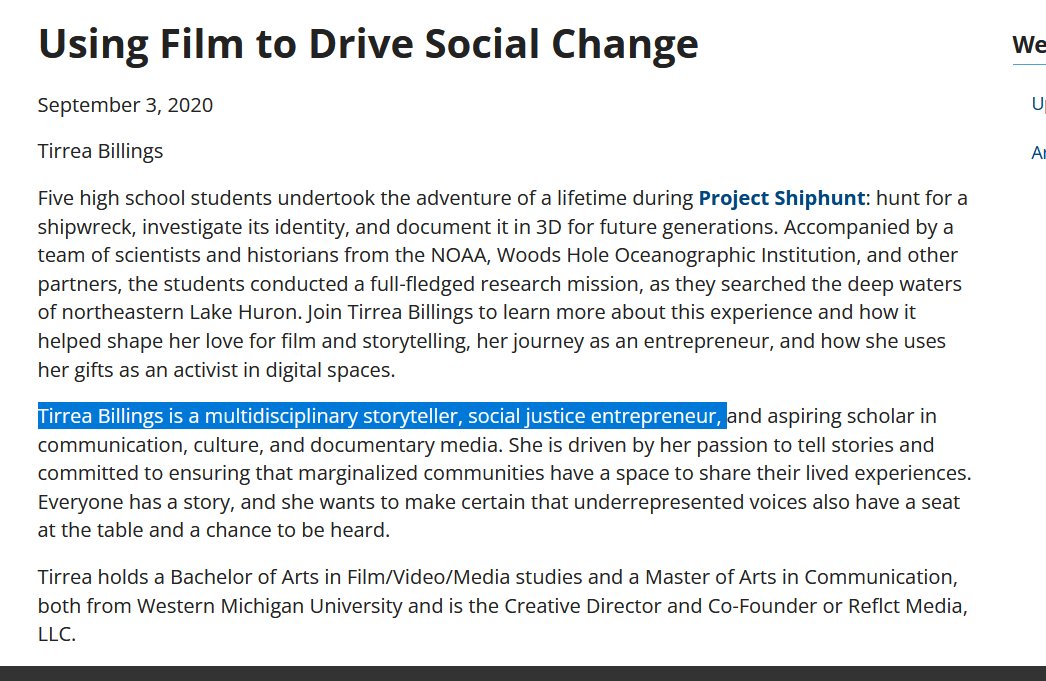Click the cut-off "Ar" sidebar link
The image size is (1046, 681).
pos(1038,153)
